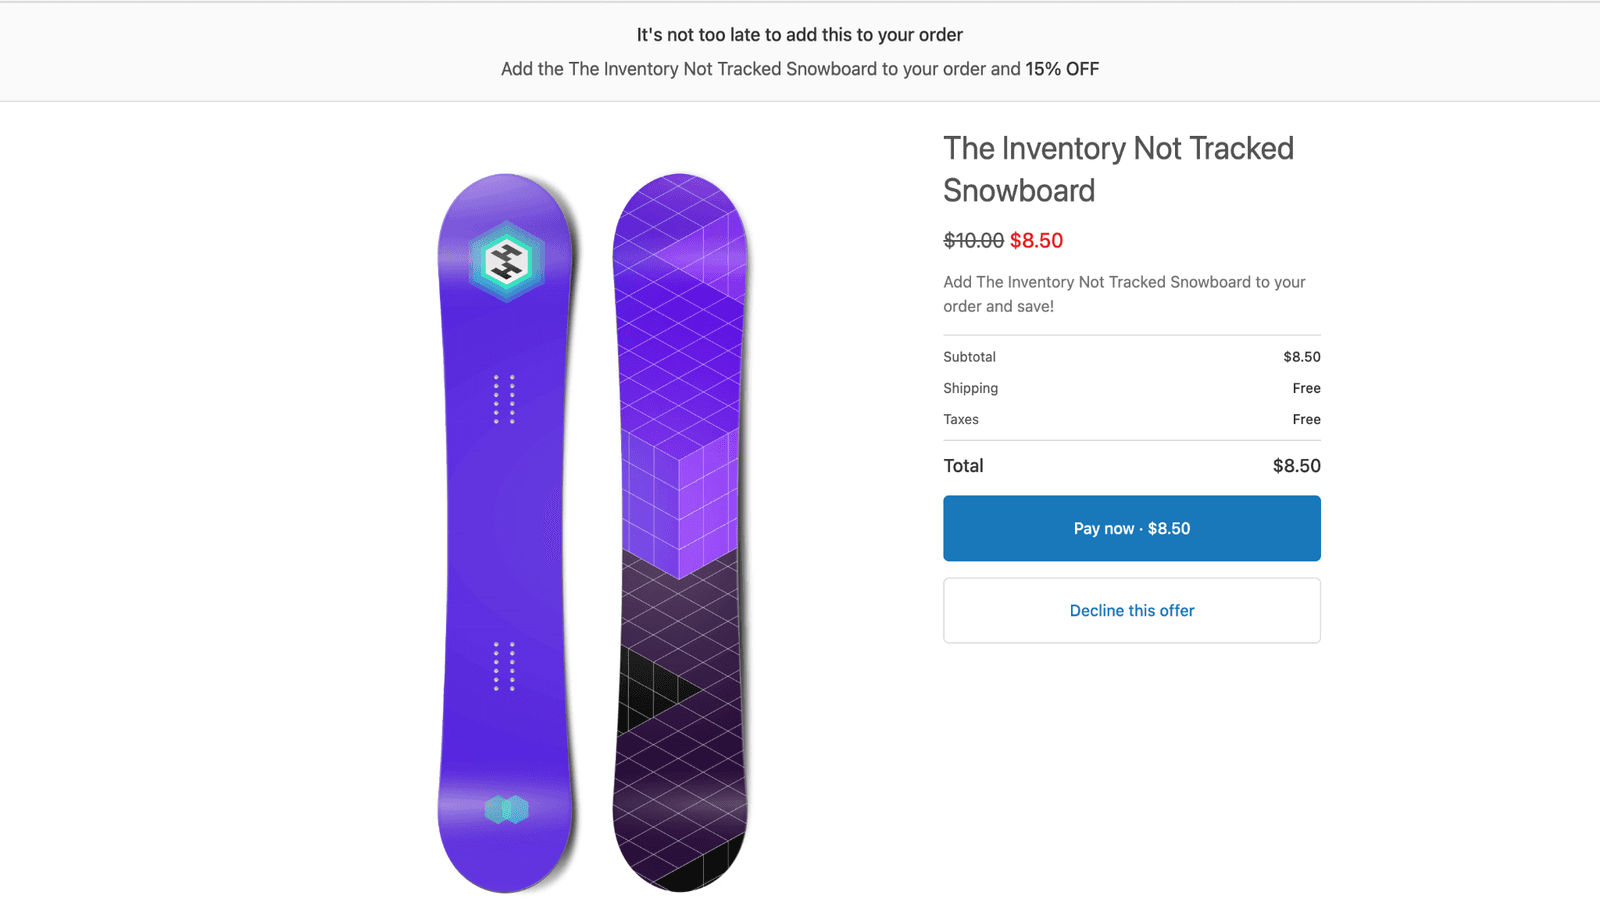Image resolution: width=1600 pixels, height=900 pixels.
Task: Click the Taxes row label
Action: [x=960, y=419]
